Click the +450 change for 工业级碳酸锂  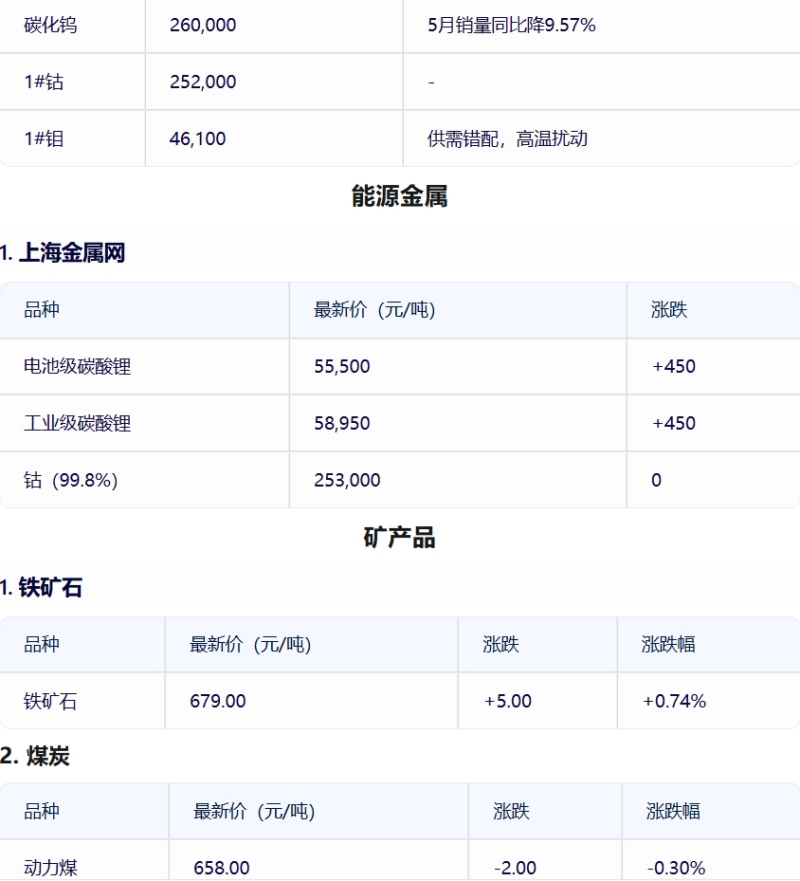pyautogui.click(x=674, y=423)
